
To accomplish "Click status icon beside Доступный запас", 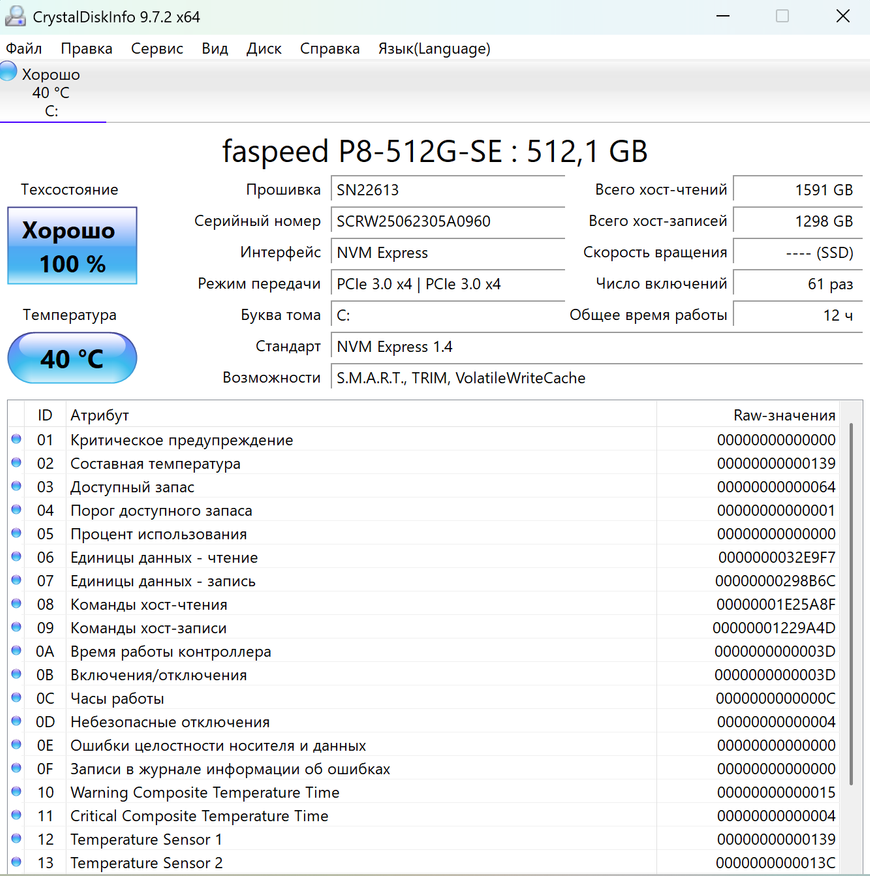I will pyautogui.click(x=16, y=487).
